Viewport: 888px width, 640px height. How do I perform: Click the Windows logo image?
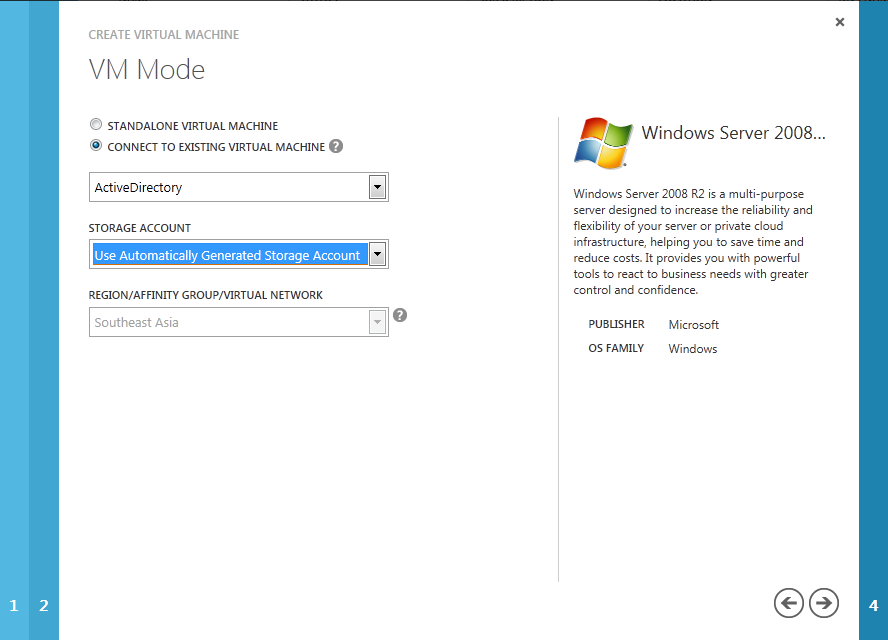[603, 141]
